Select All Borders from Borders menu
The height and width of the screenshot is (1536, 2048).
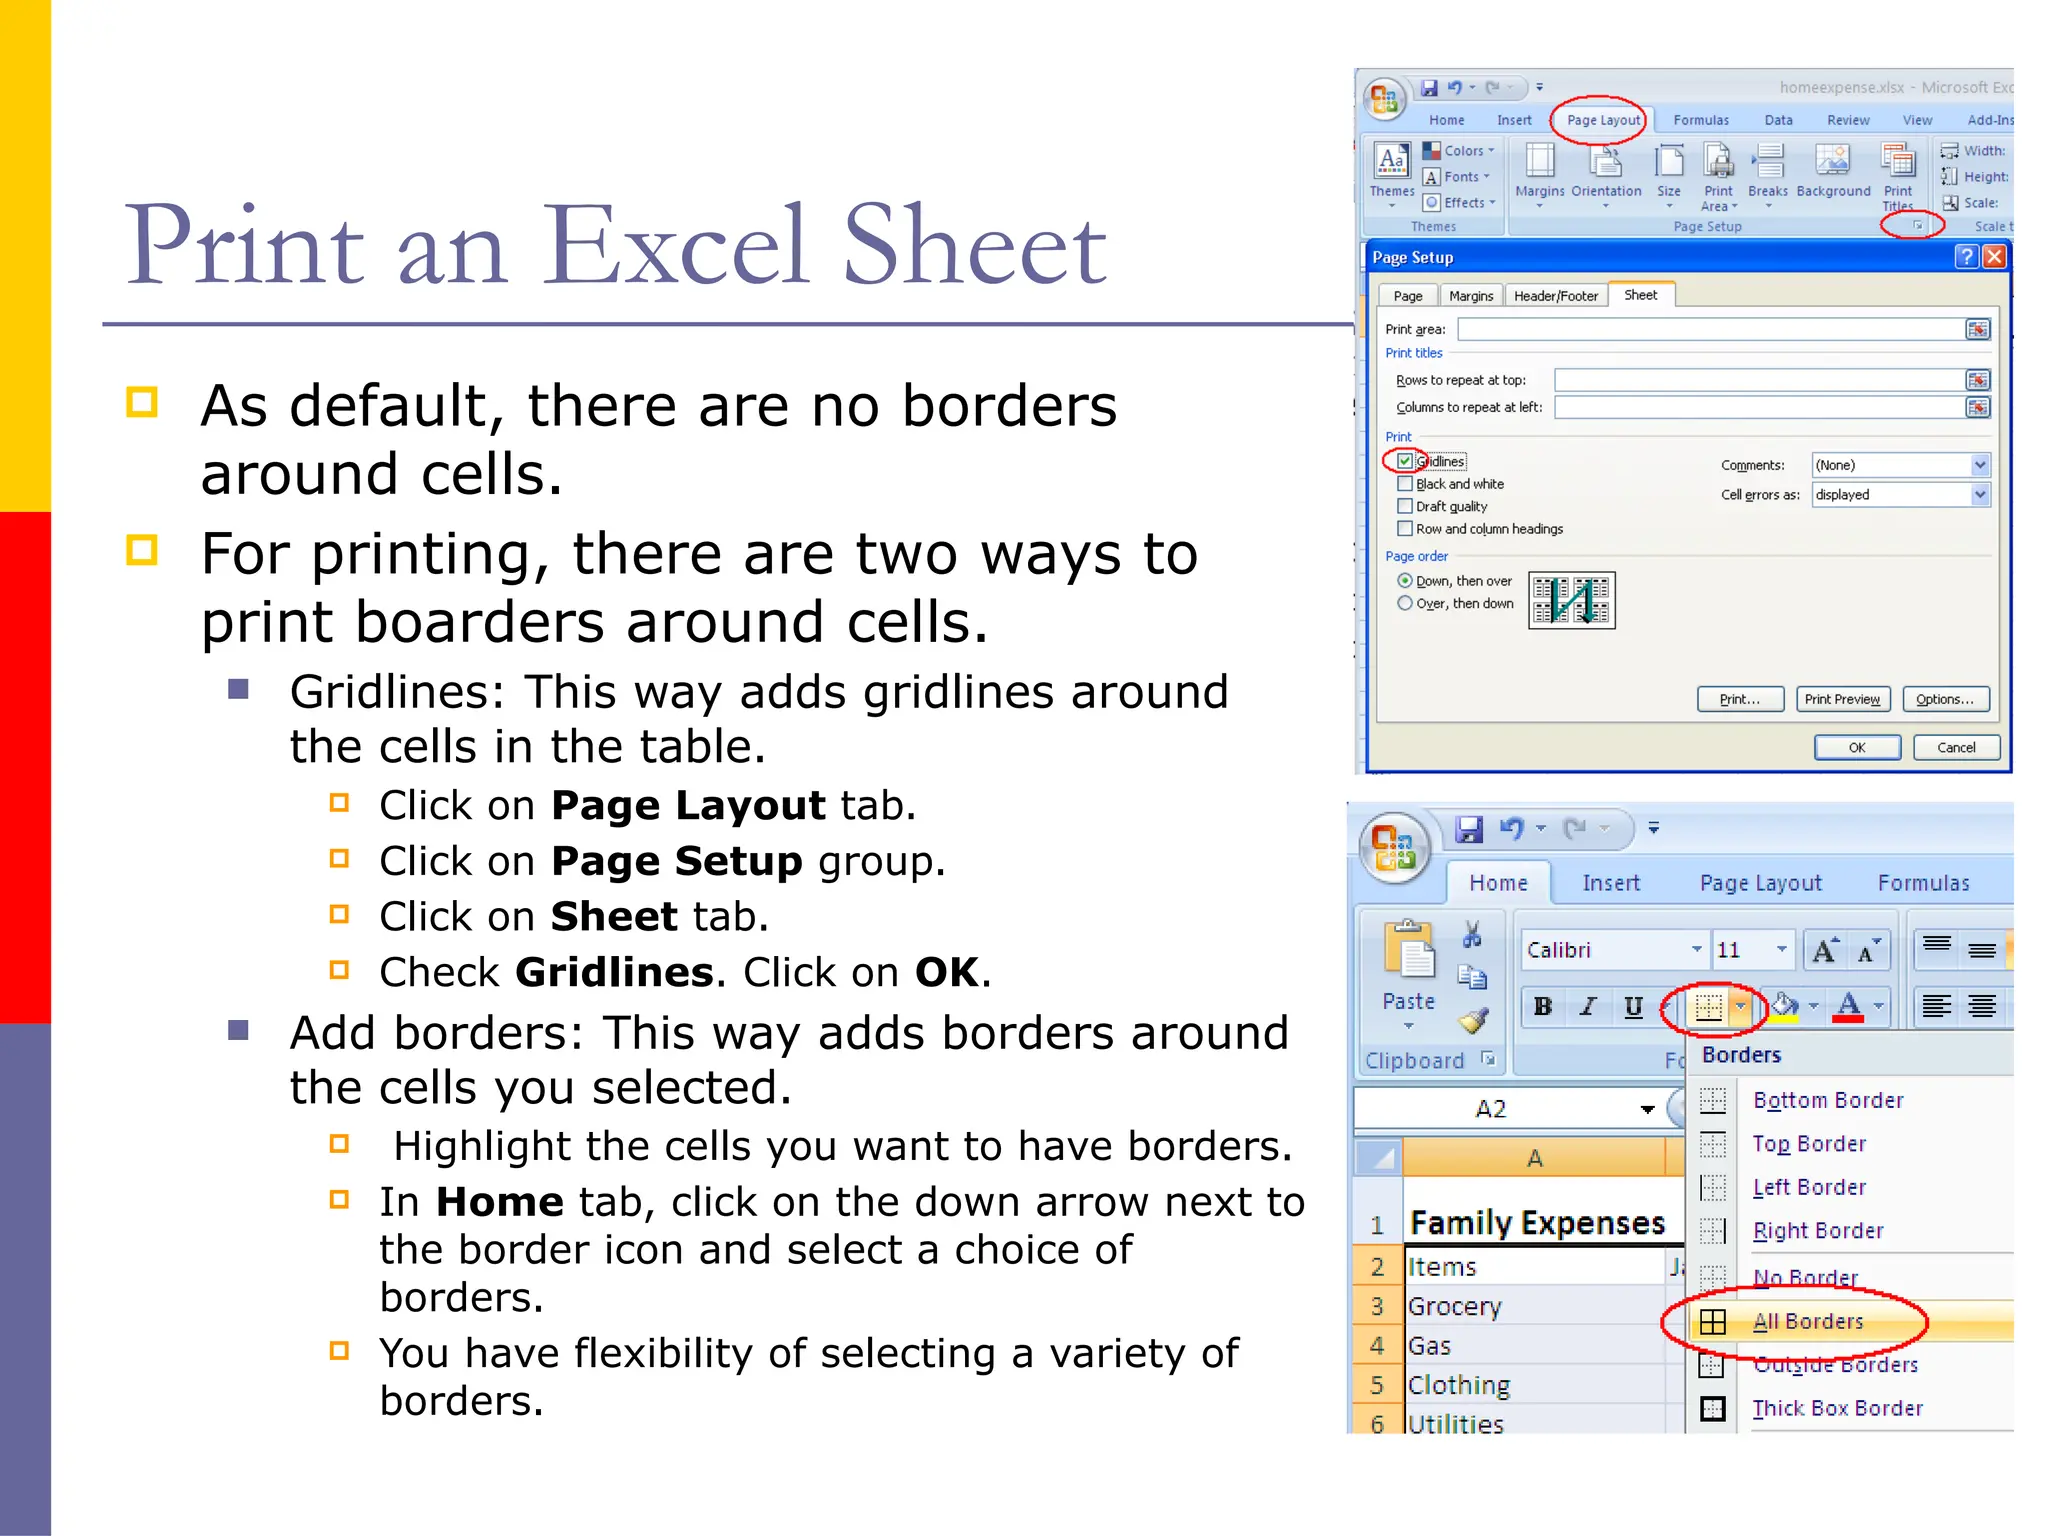coord(1808,1321)
